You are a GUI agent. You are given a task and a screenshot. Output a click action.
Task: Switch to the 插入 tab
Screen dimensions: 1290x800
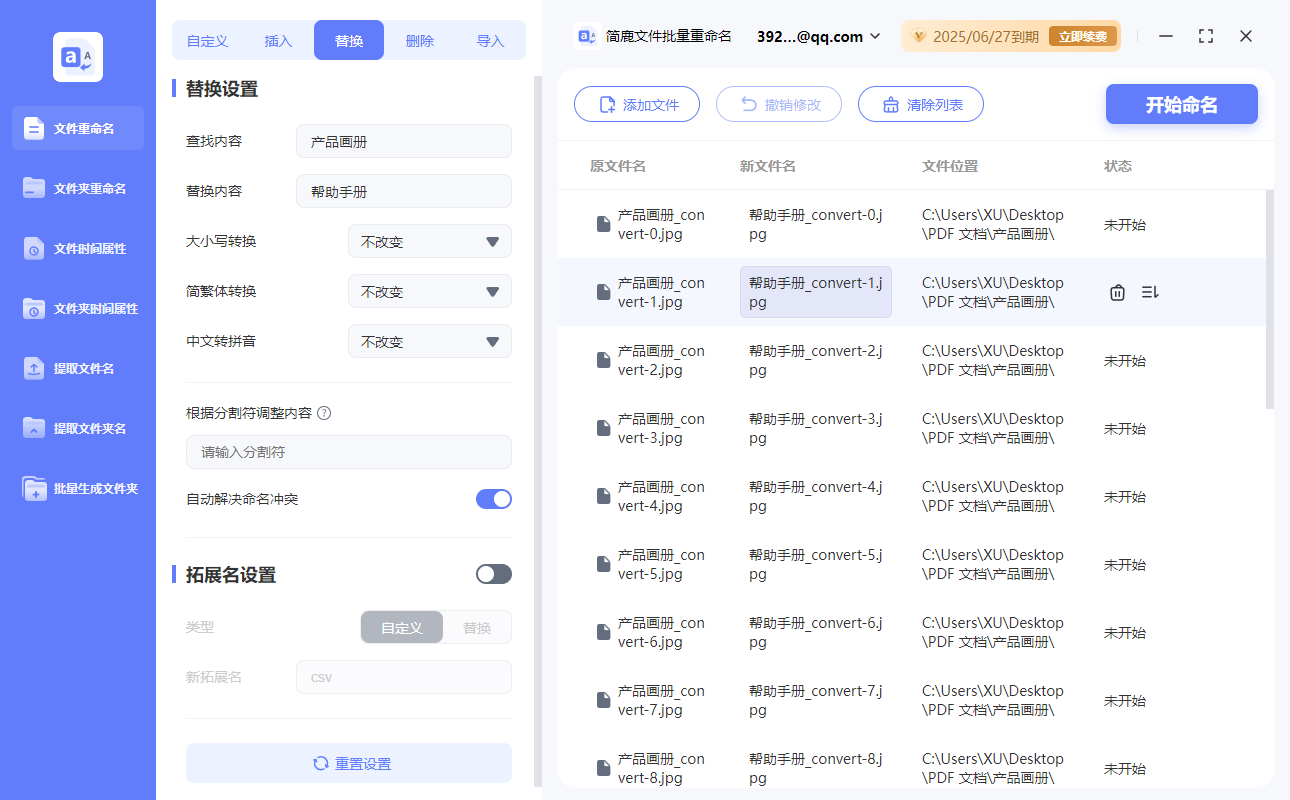(x=277, y=39)
